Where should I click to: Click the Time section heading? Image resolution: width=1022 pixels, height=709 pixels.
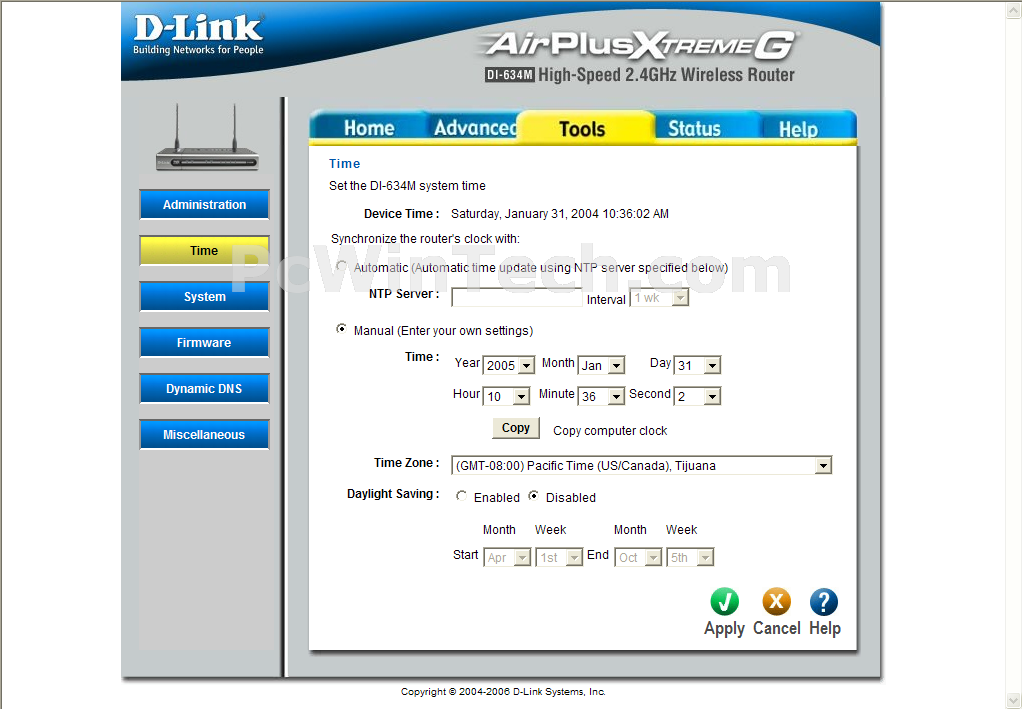(344, 164)
